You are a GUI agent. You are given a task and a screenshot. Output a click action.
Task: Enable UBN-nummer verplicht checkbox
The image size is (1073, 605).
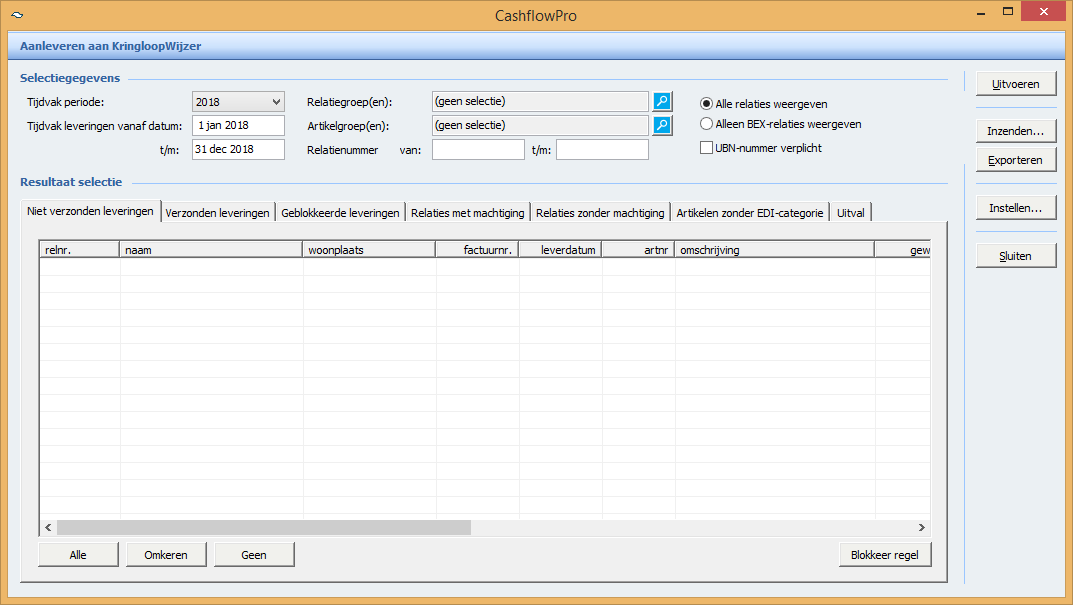click(760, 148)
